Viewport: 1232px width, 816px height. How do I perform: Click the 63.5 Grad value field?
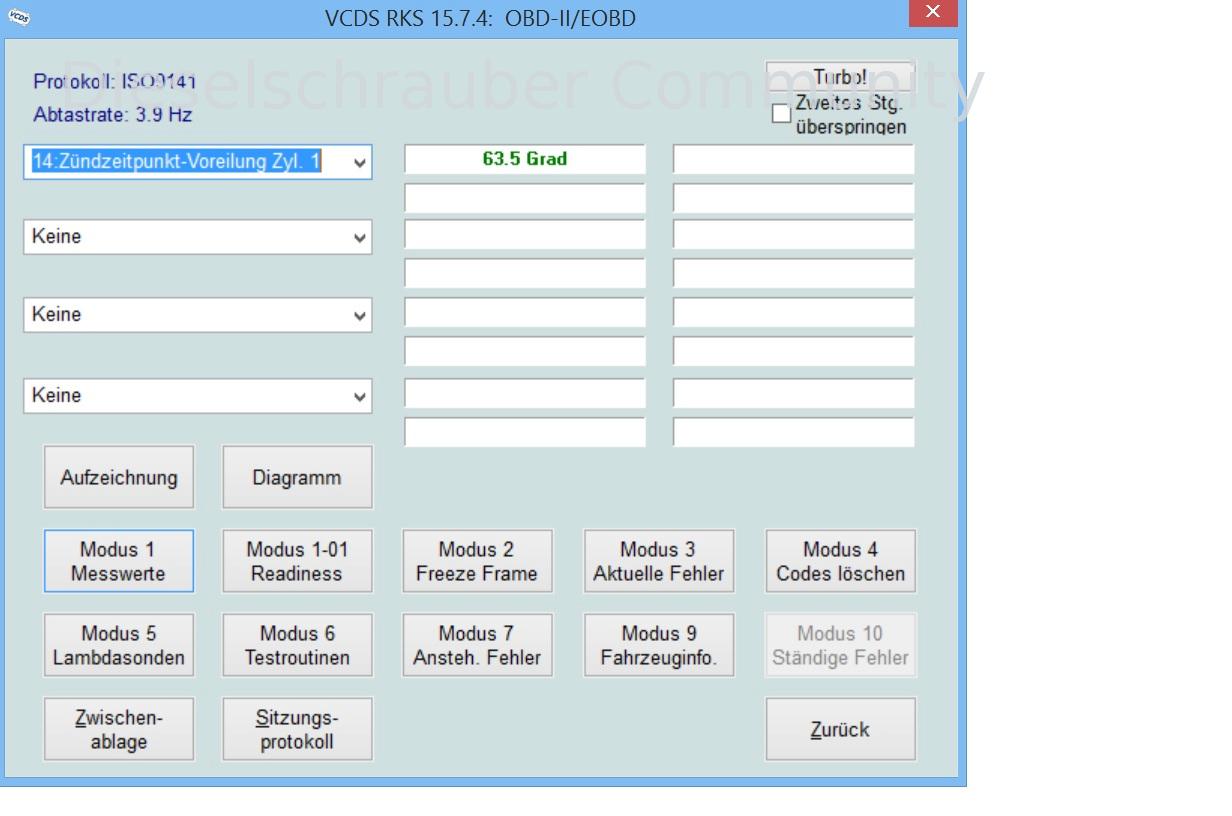(525, 159)
